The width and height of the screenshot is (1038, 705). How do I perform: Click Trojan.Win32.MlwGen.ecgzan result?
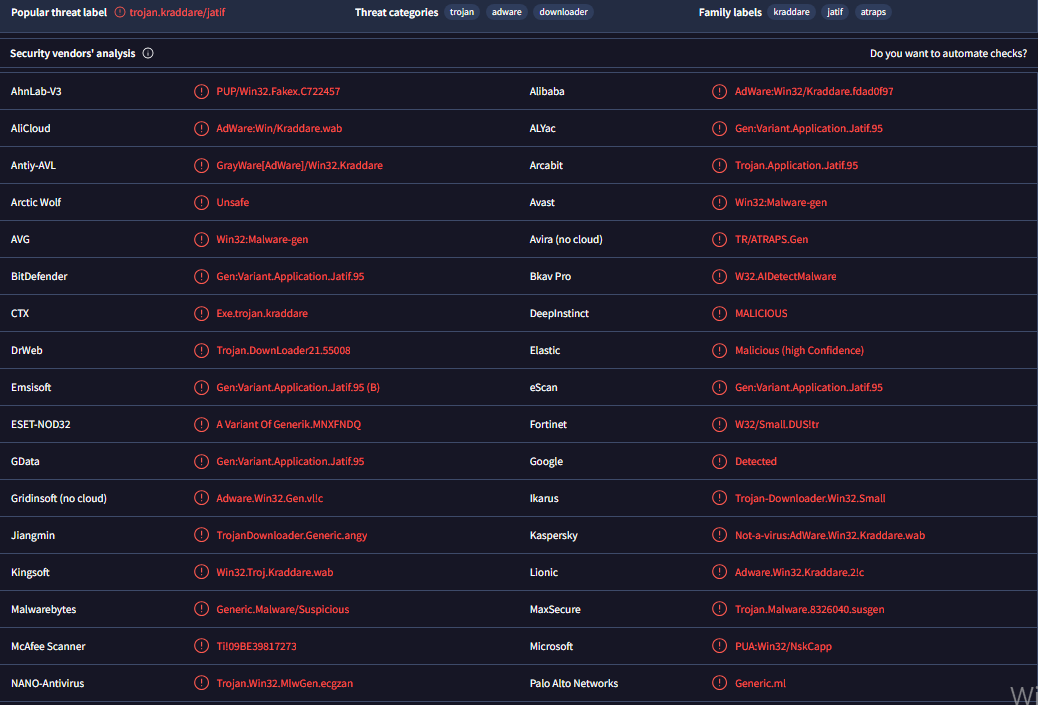(x=285, y=683)
